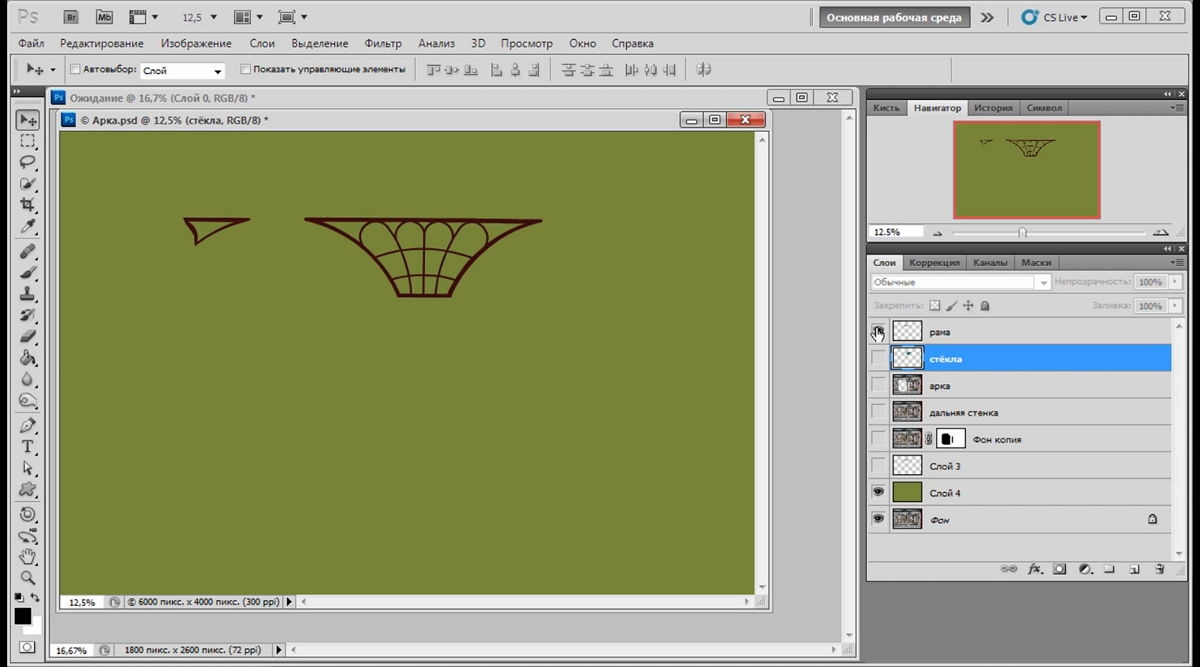This screenshot has height=667, width=1200.
Task: Select the Pen tool
Action: point(28,425)
